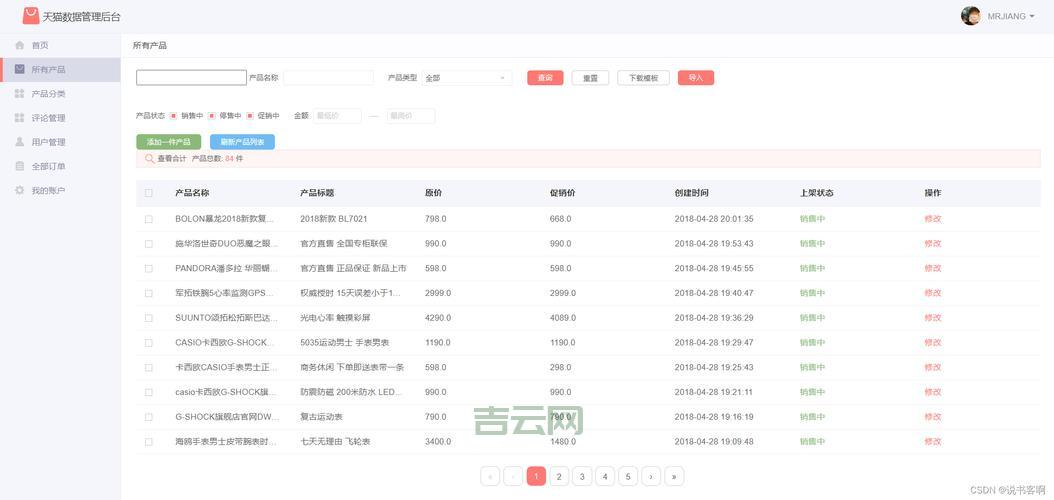Click the 产品名称 column header
This screenshot has height=500, width=1054.
192,193
